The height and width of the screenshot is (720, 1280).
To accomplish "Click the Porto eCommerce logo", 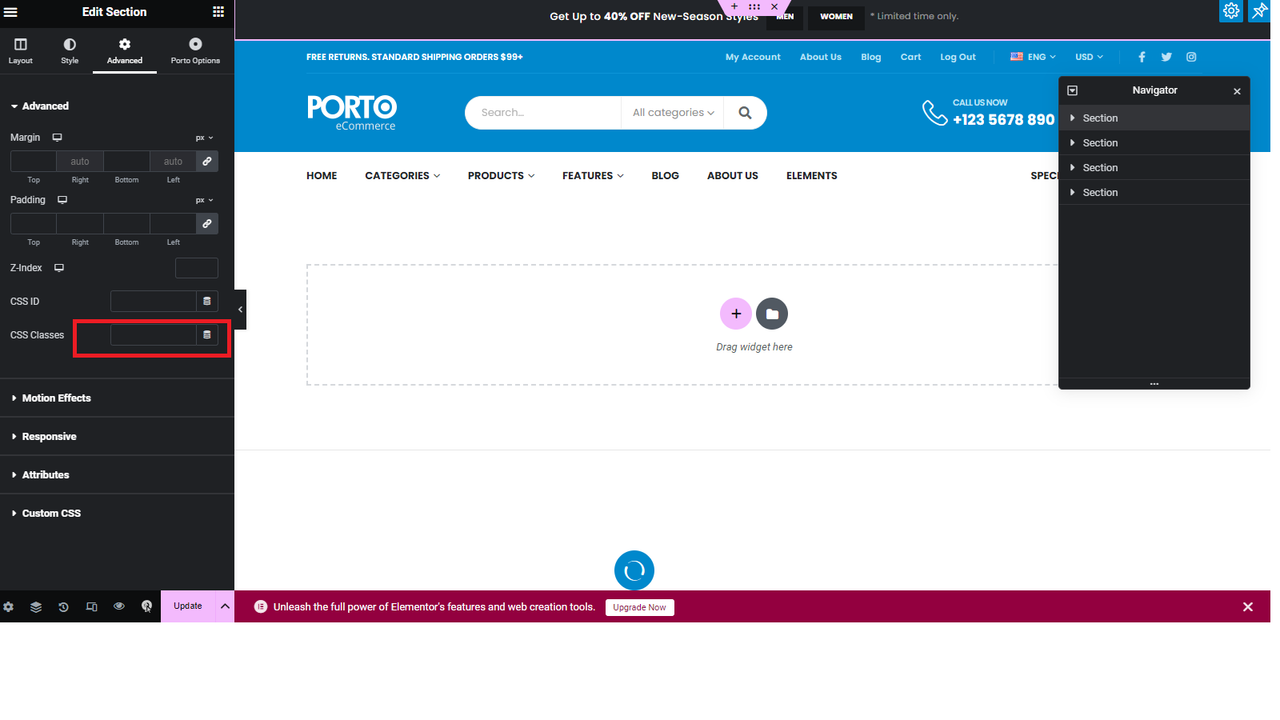I will tap(352, 112).
